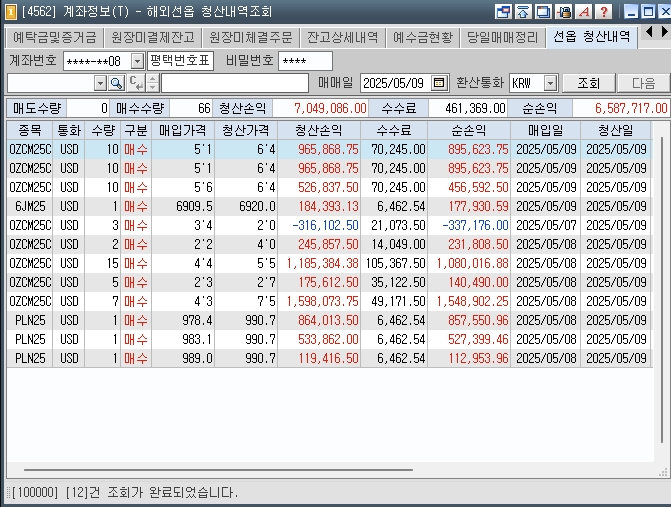The image size is (671, 507).
Task: Click the 청산가격 column header
Action: (x=246, y=130)
